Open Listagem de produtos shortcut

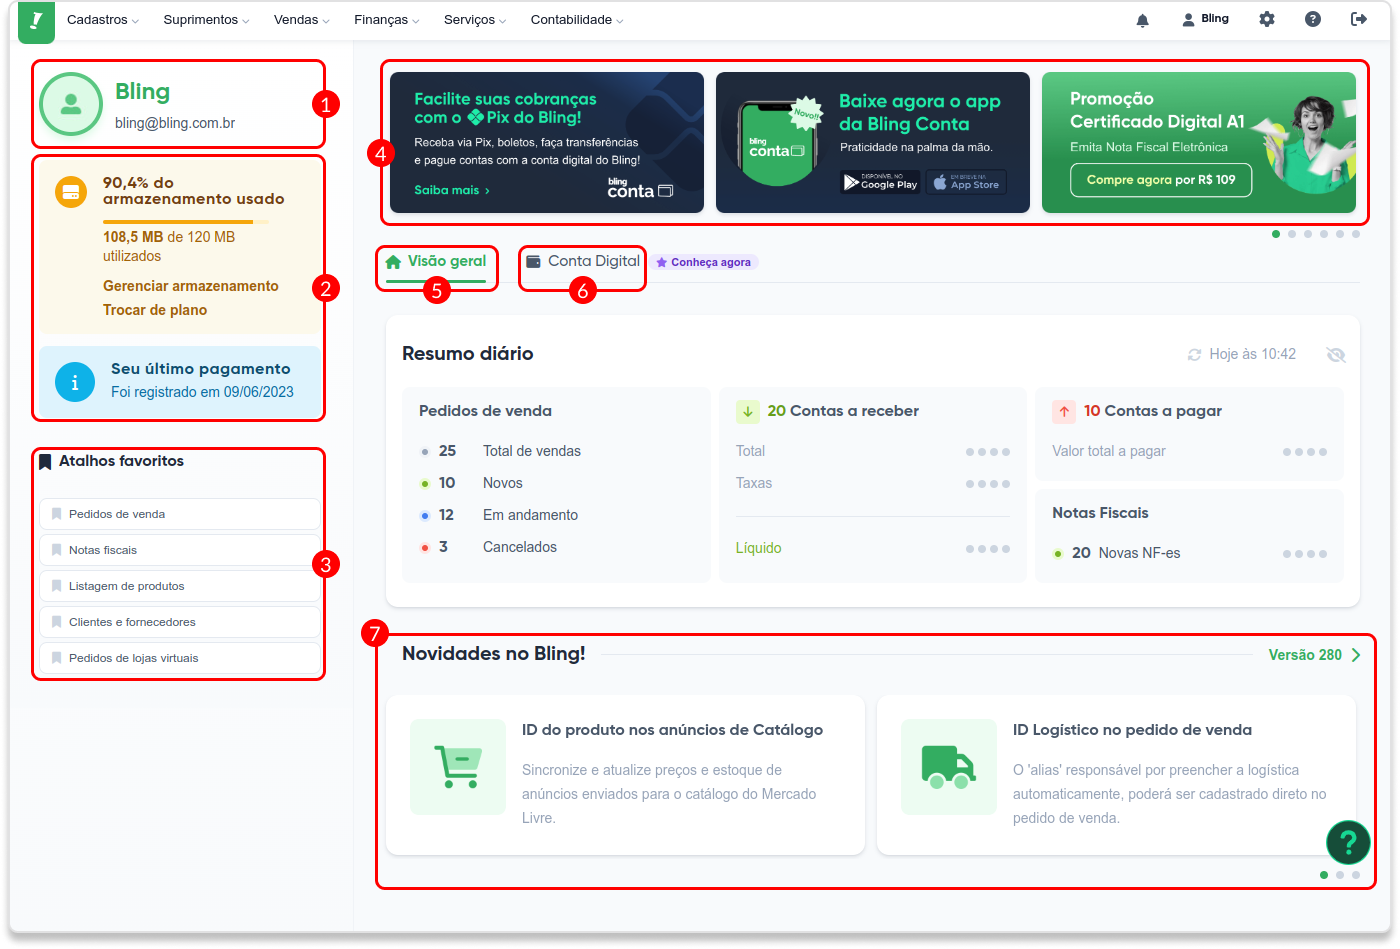pos(180,586)
